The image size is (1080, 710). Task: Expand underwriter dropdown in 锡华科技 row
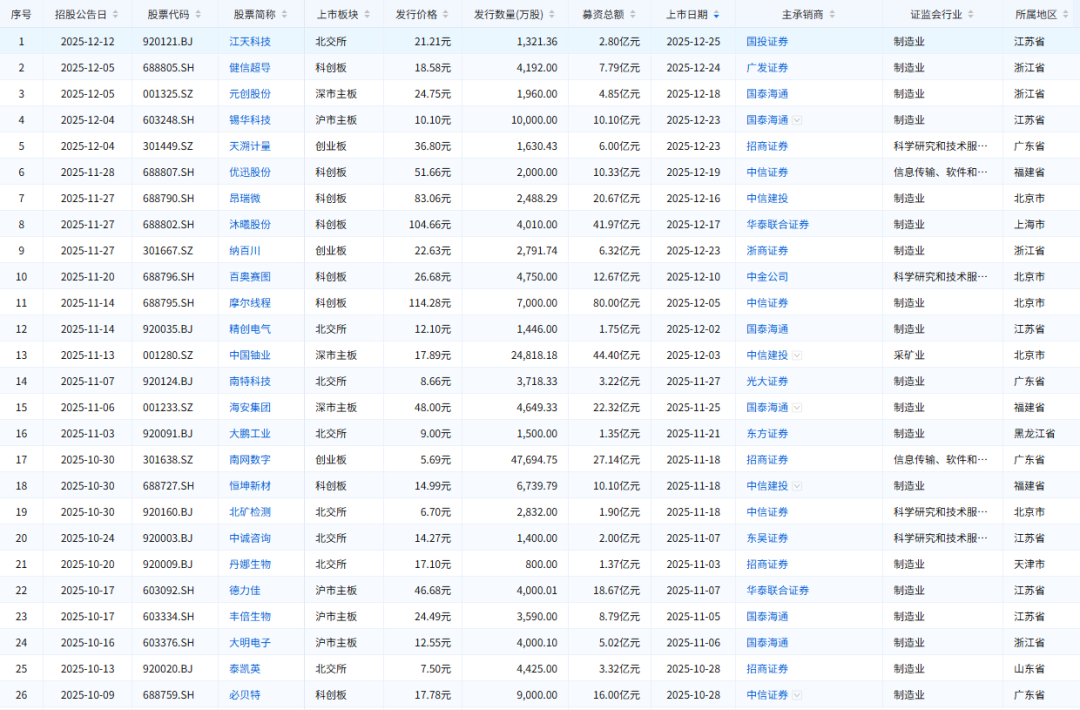(797, 120)
